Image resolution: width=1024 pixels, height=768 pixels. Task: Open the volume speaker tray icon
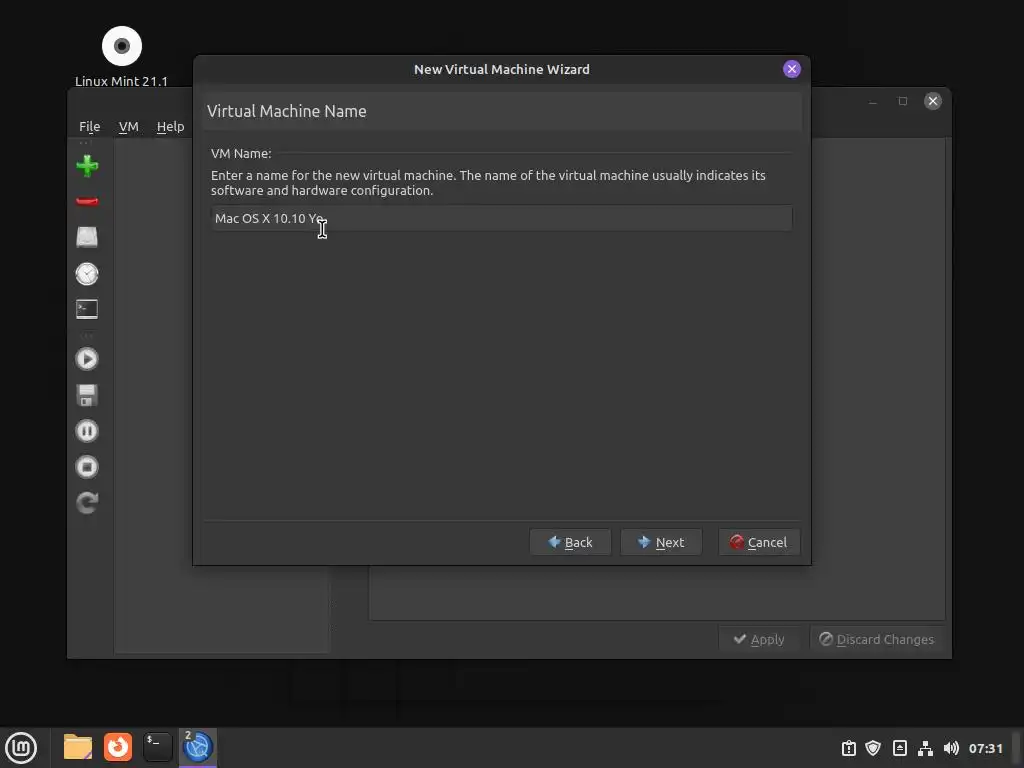(x=951, y=748)
